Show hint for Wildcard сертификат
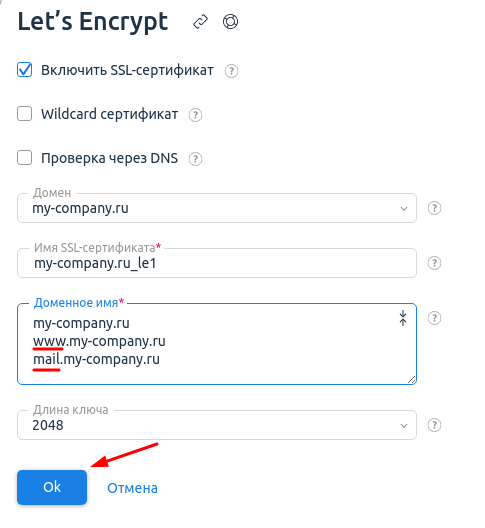This screenshot has height=528, width=485. click(x=195, y=115)
